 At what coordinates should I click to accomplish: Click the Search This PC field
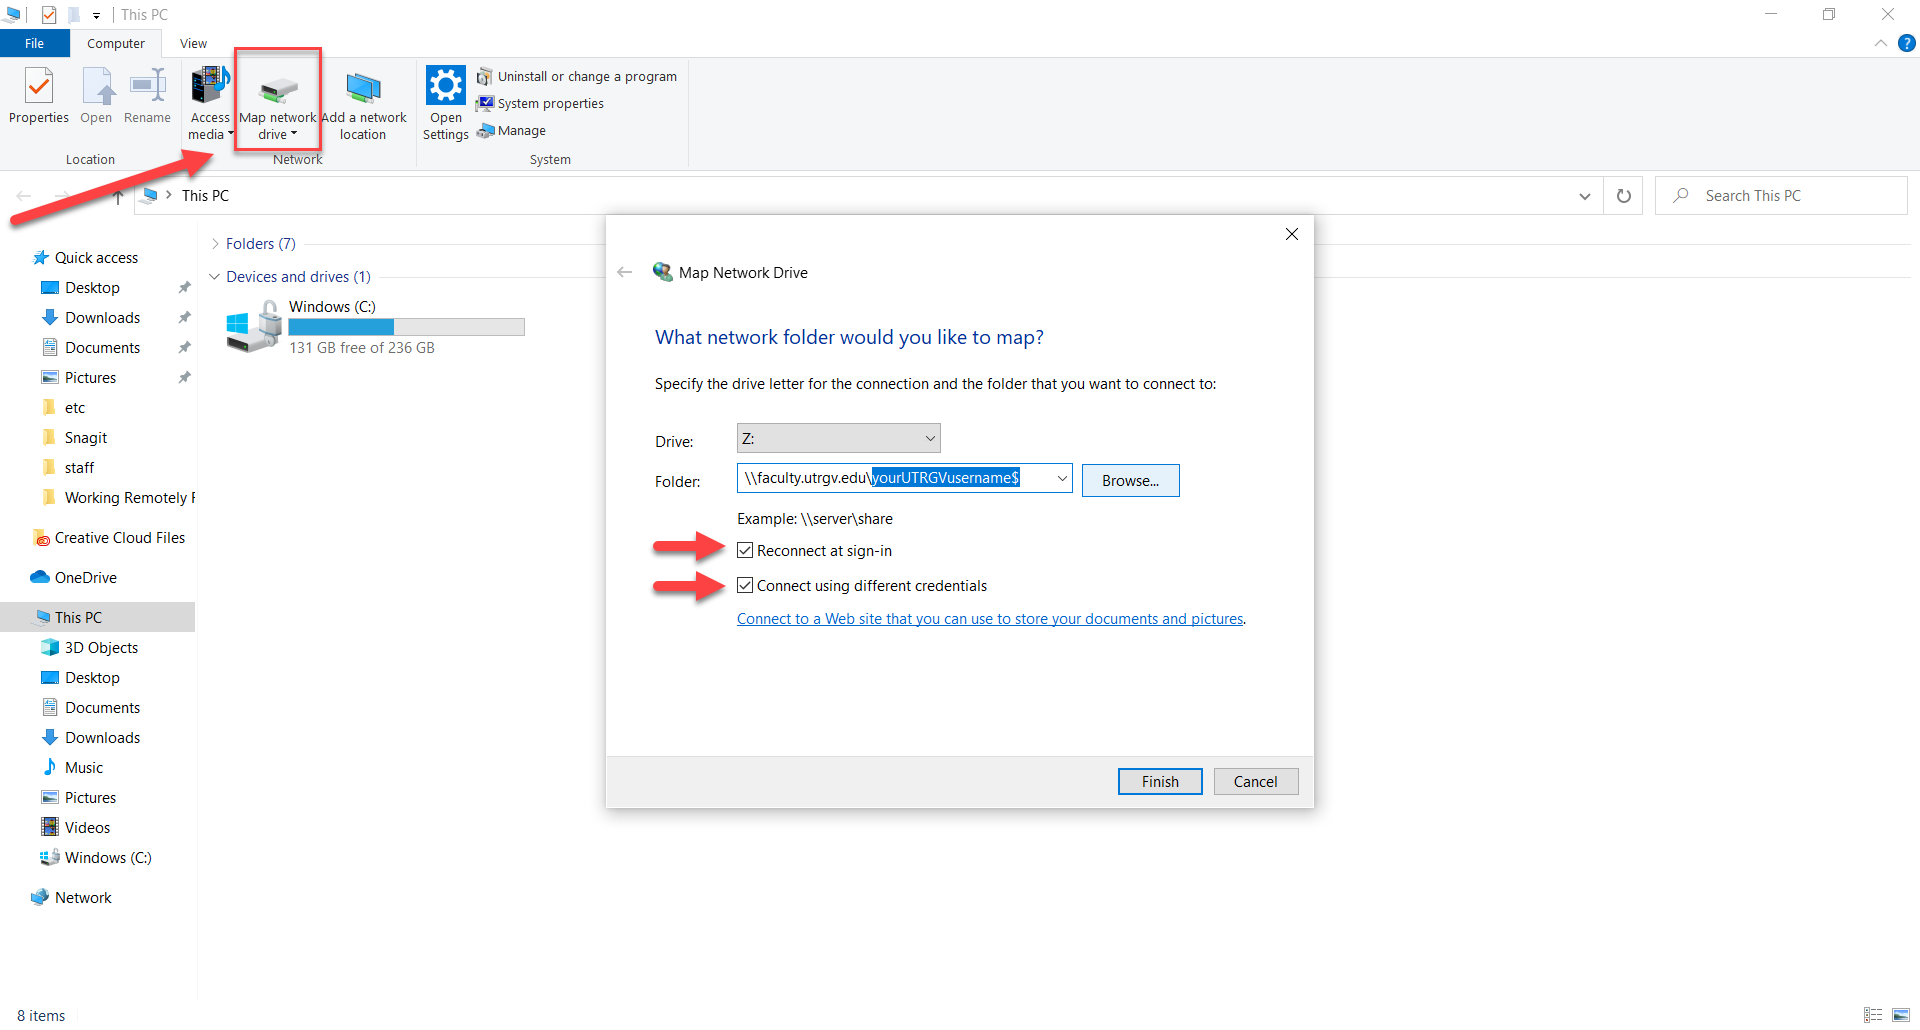click(1790, 196)
